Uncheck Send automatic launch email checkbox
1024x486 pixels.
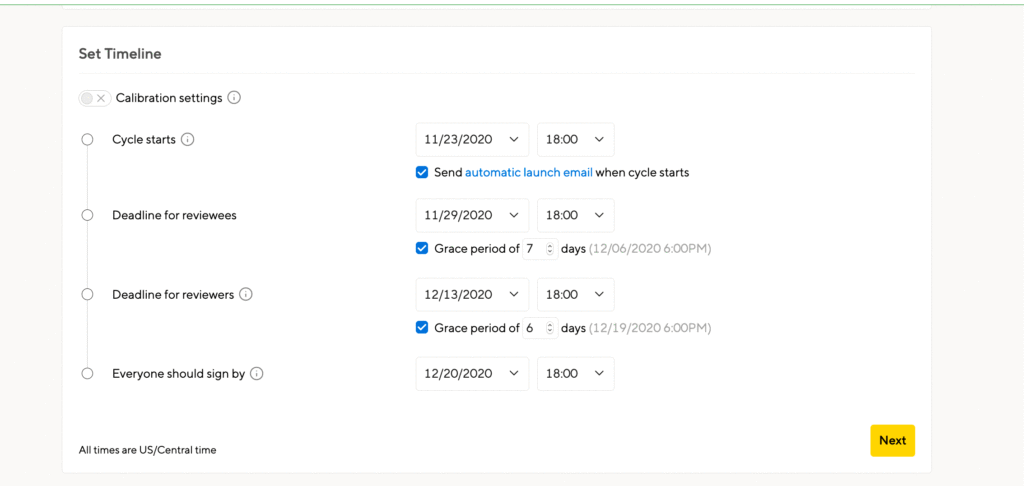pos(422,172)
